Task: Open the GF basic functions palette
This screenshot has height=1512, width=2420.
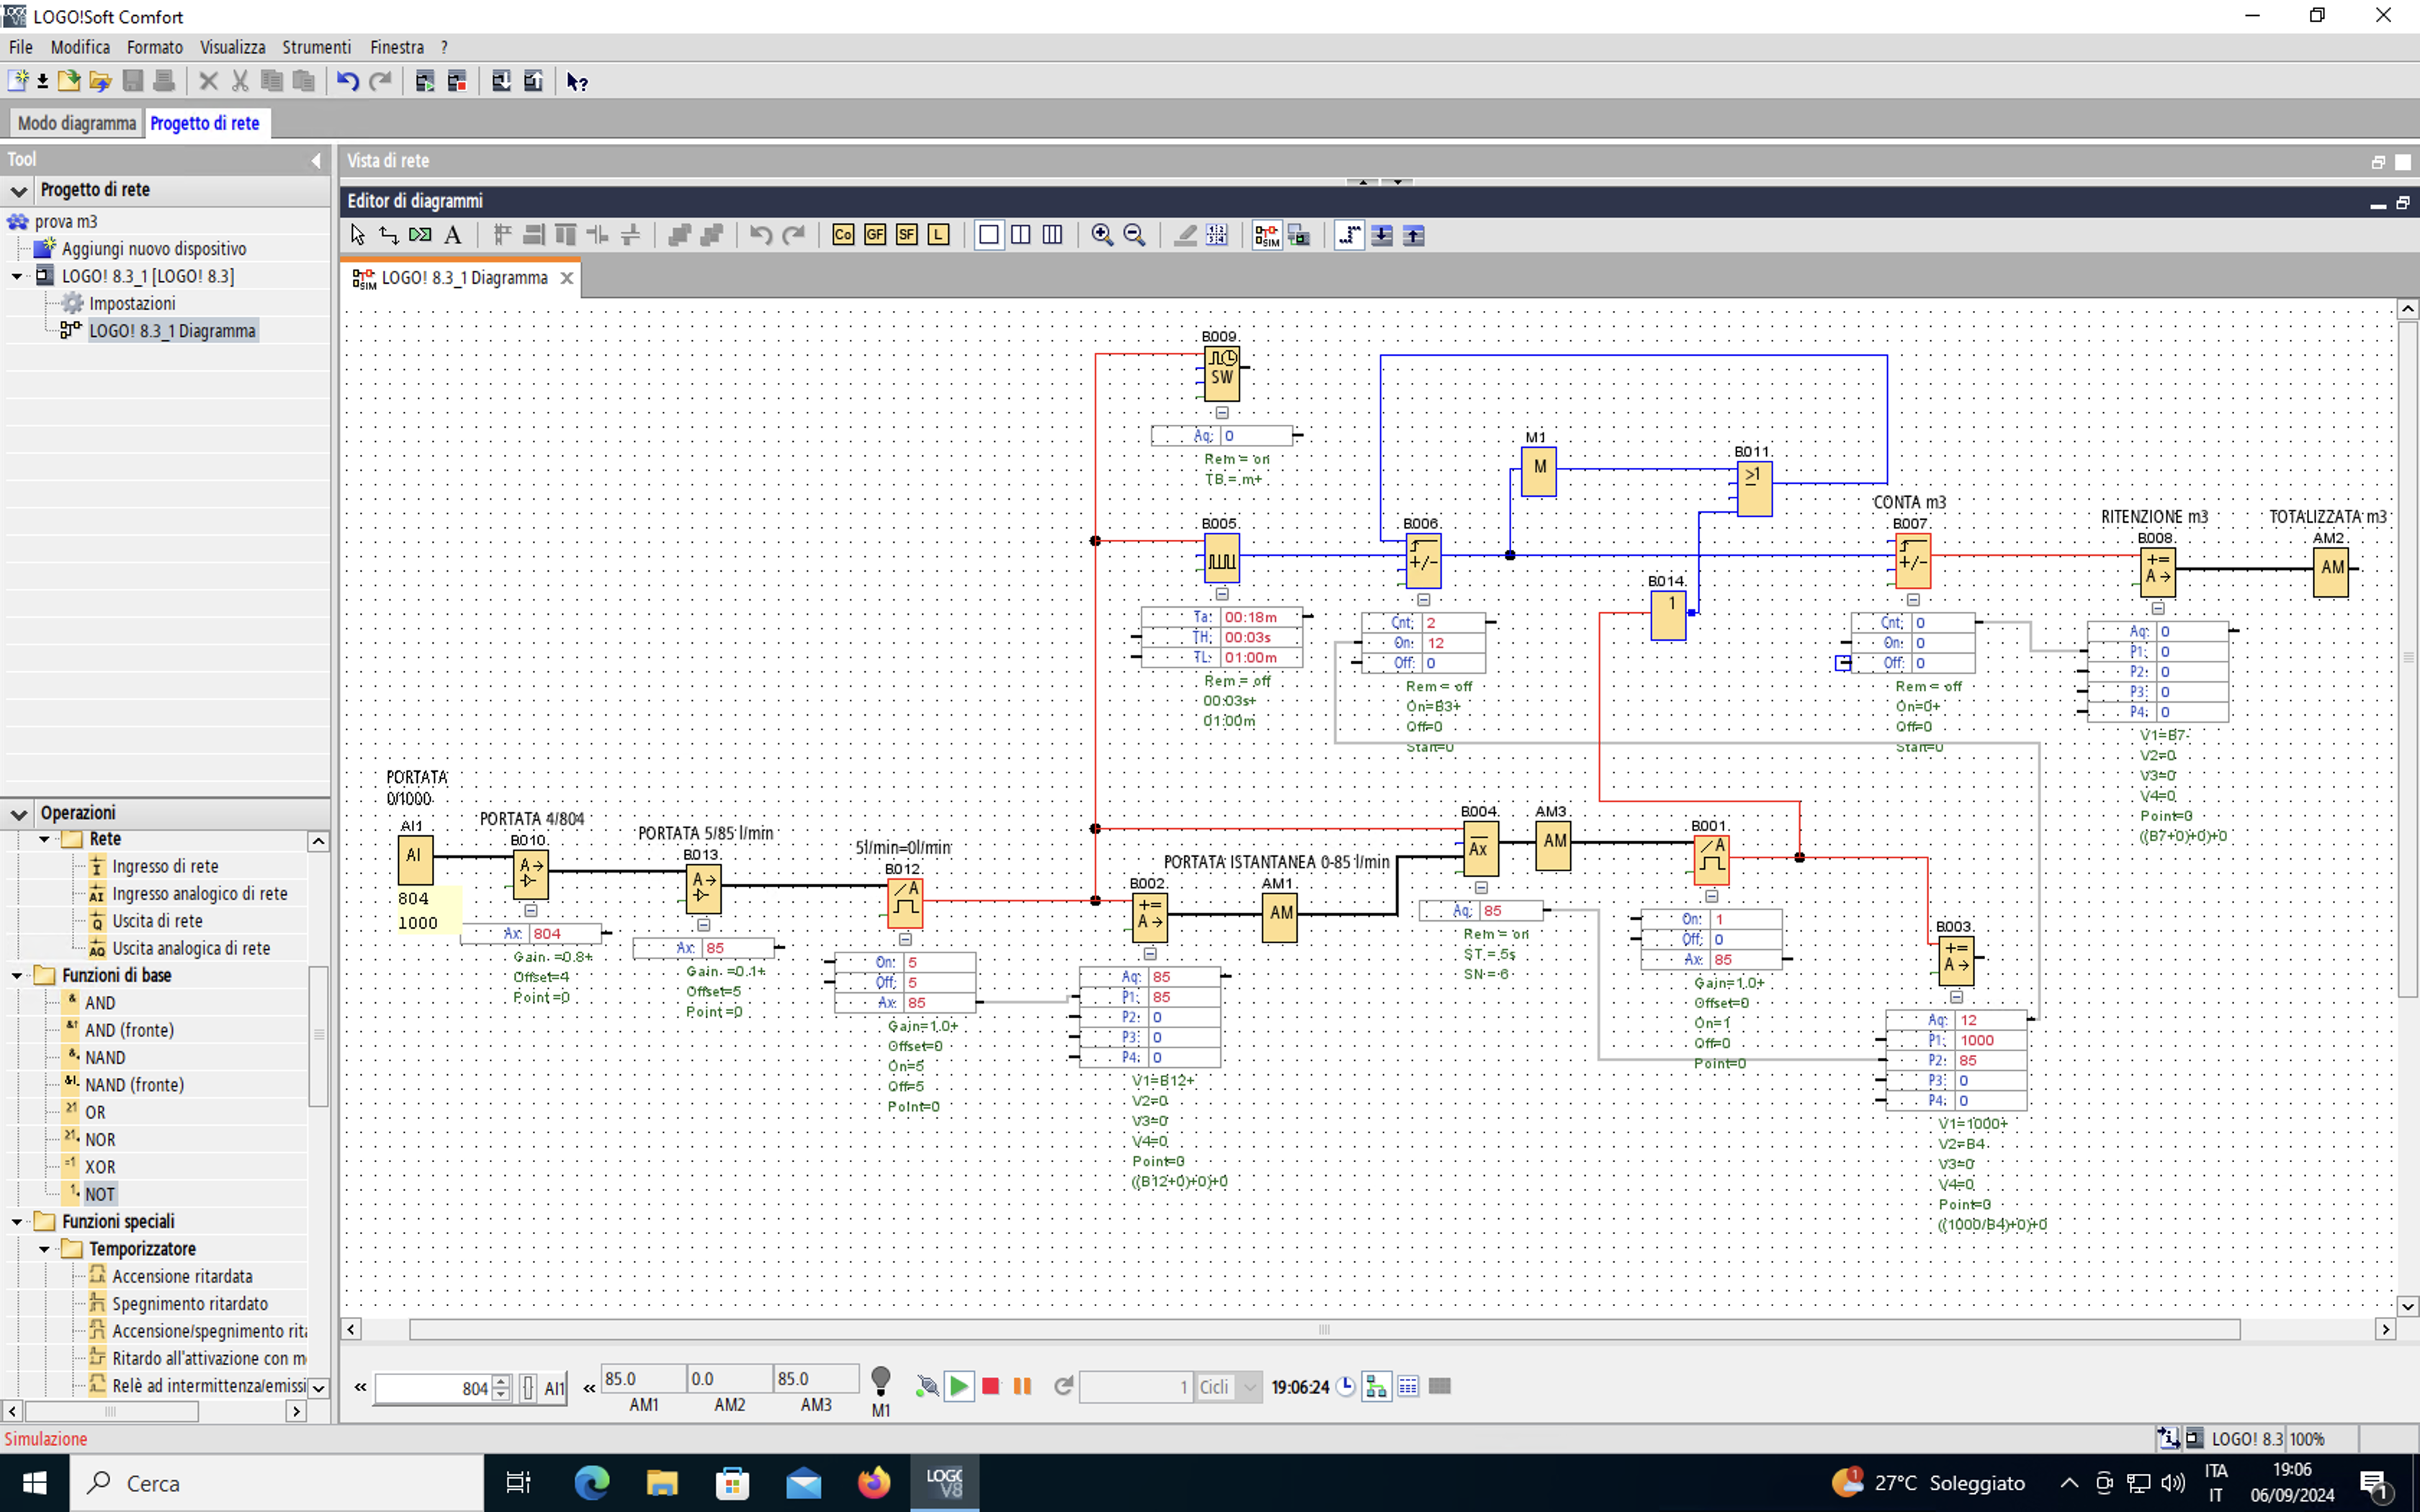Action: pos(875,235)
